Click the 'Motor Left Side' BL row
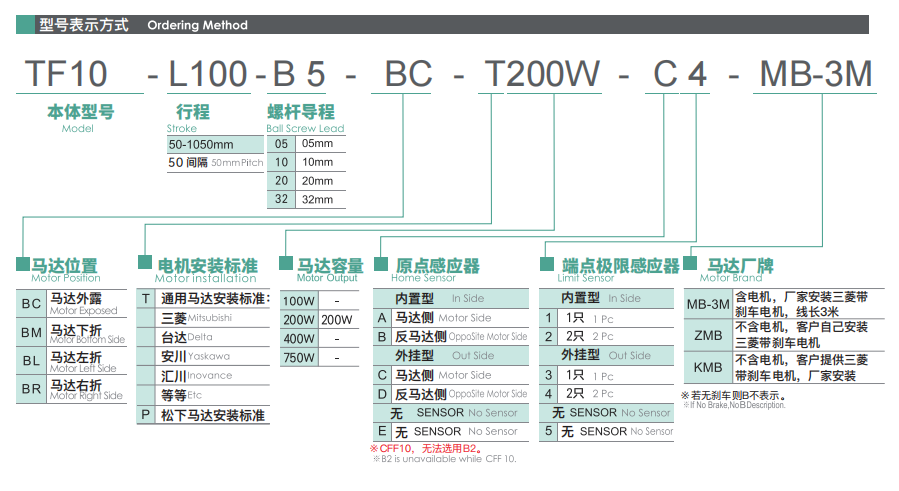899x491 pixels. (72, 361)
